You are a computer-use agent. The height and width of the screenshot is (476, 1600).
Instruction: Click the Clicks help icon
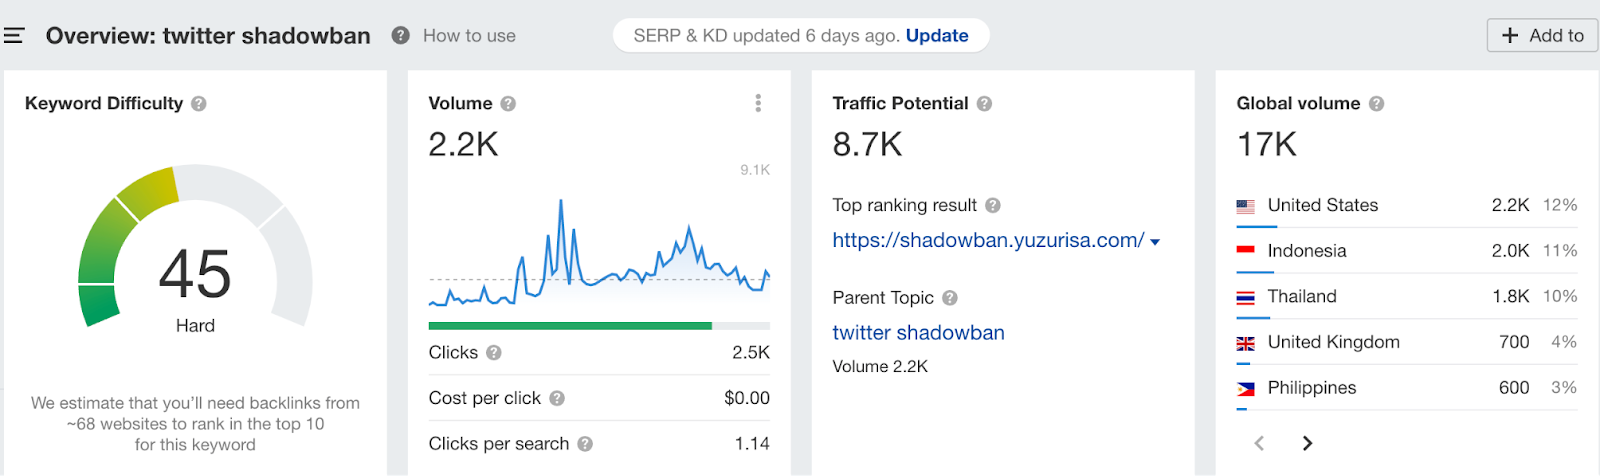tap(494, 352)
